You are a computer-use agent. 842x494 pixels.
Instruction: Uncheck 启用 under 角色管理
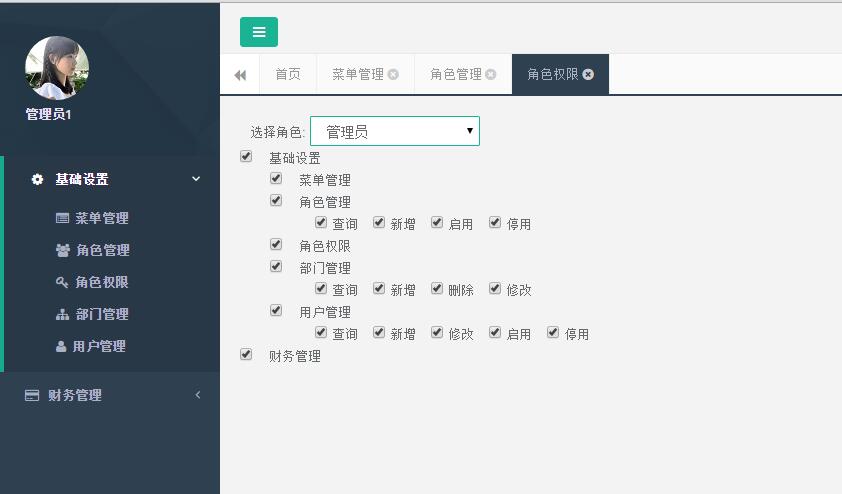[437, 222]
